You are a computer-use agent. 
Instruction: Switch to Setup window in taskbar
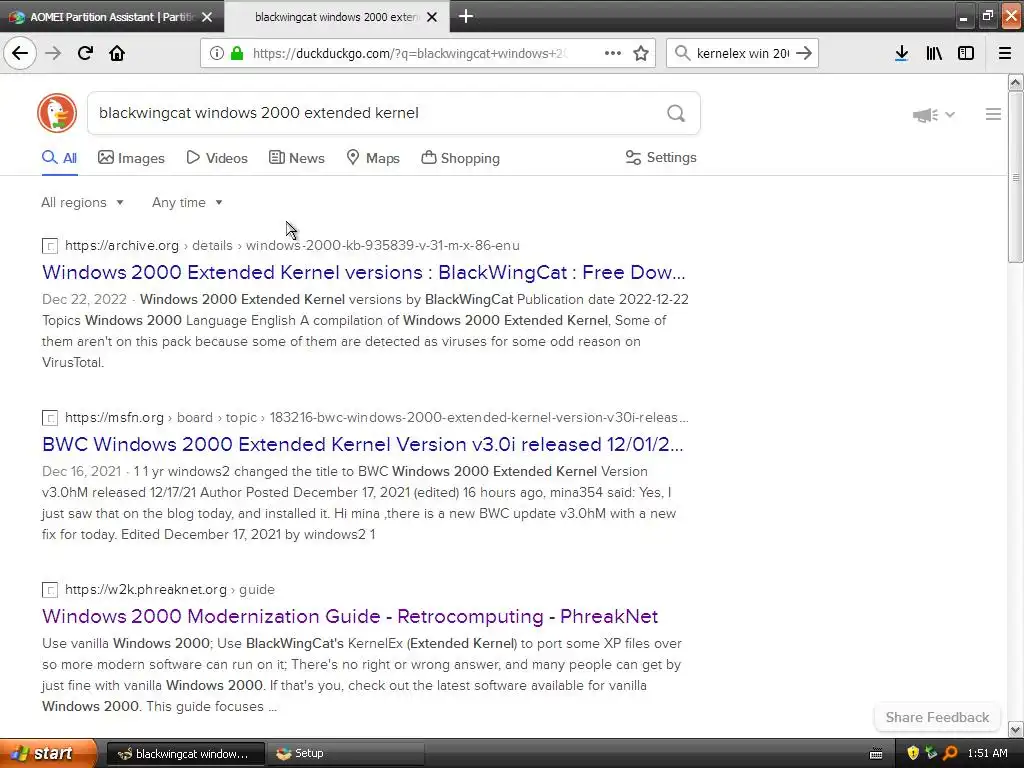click(x=347, y=754)
